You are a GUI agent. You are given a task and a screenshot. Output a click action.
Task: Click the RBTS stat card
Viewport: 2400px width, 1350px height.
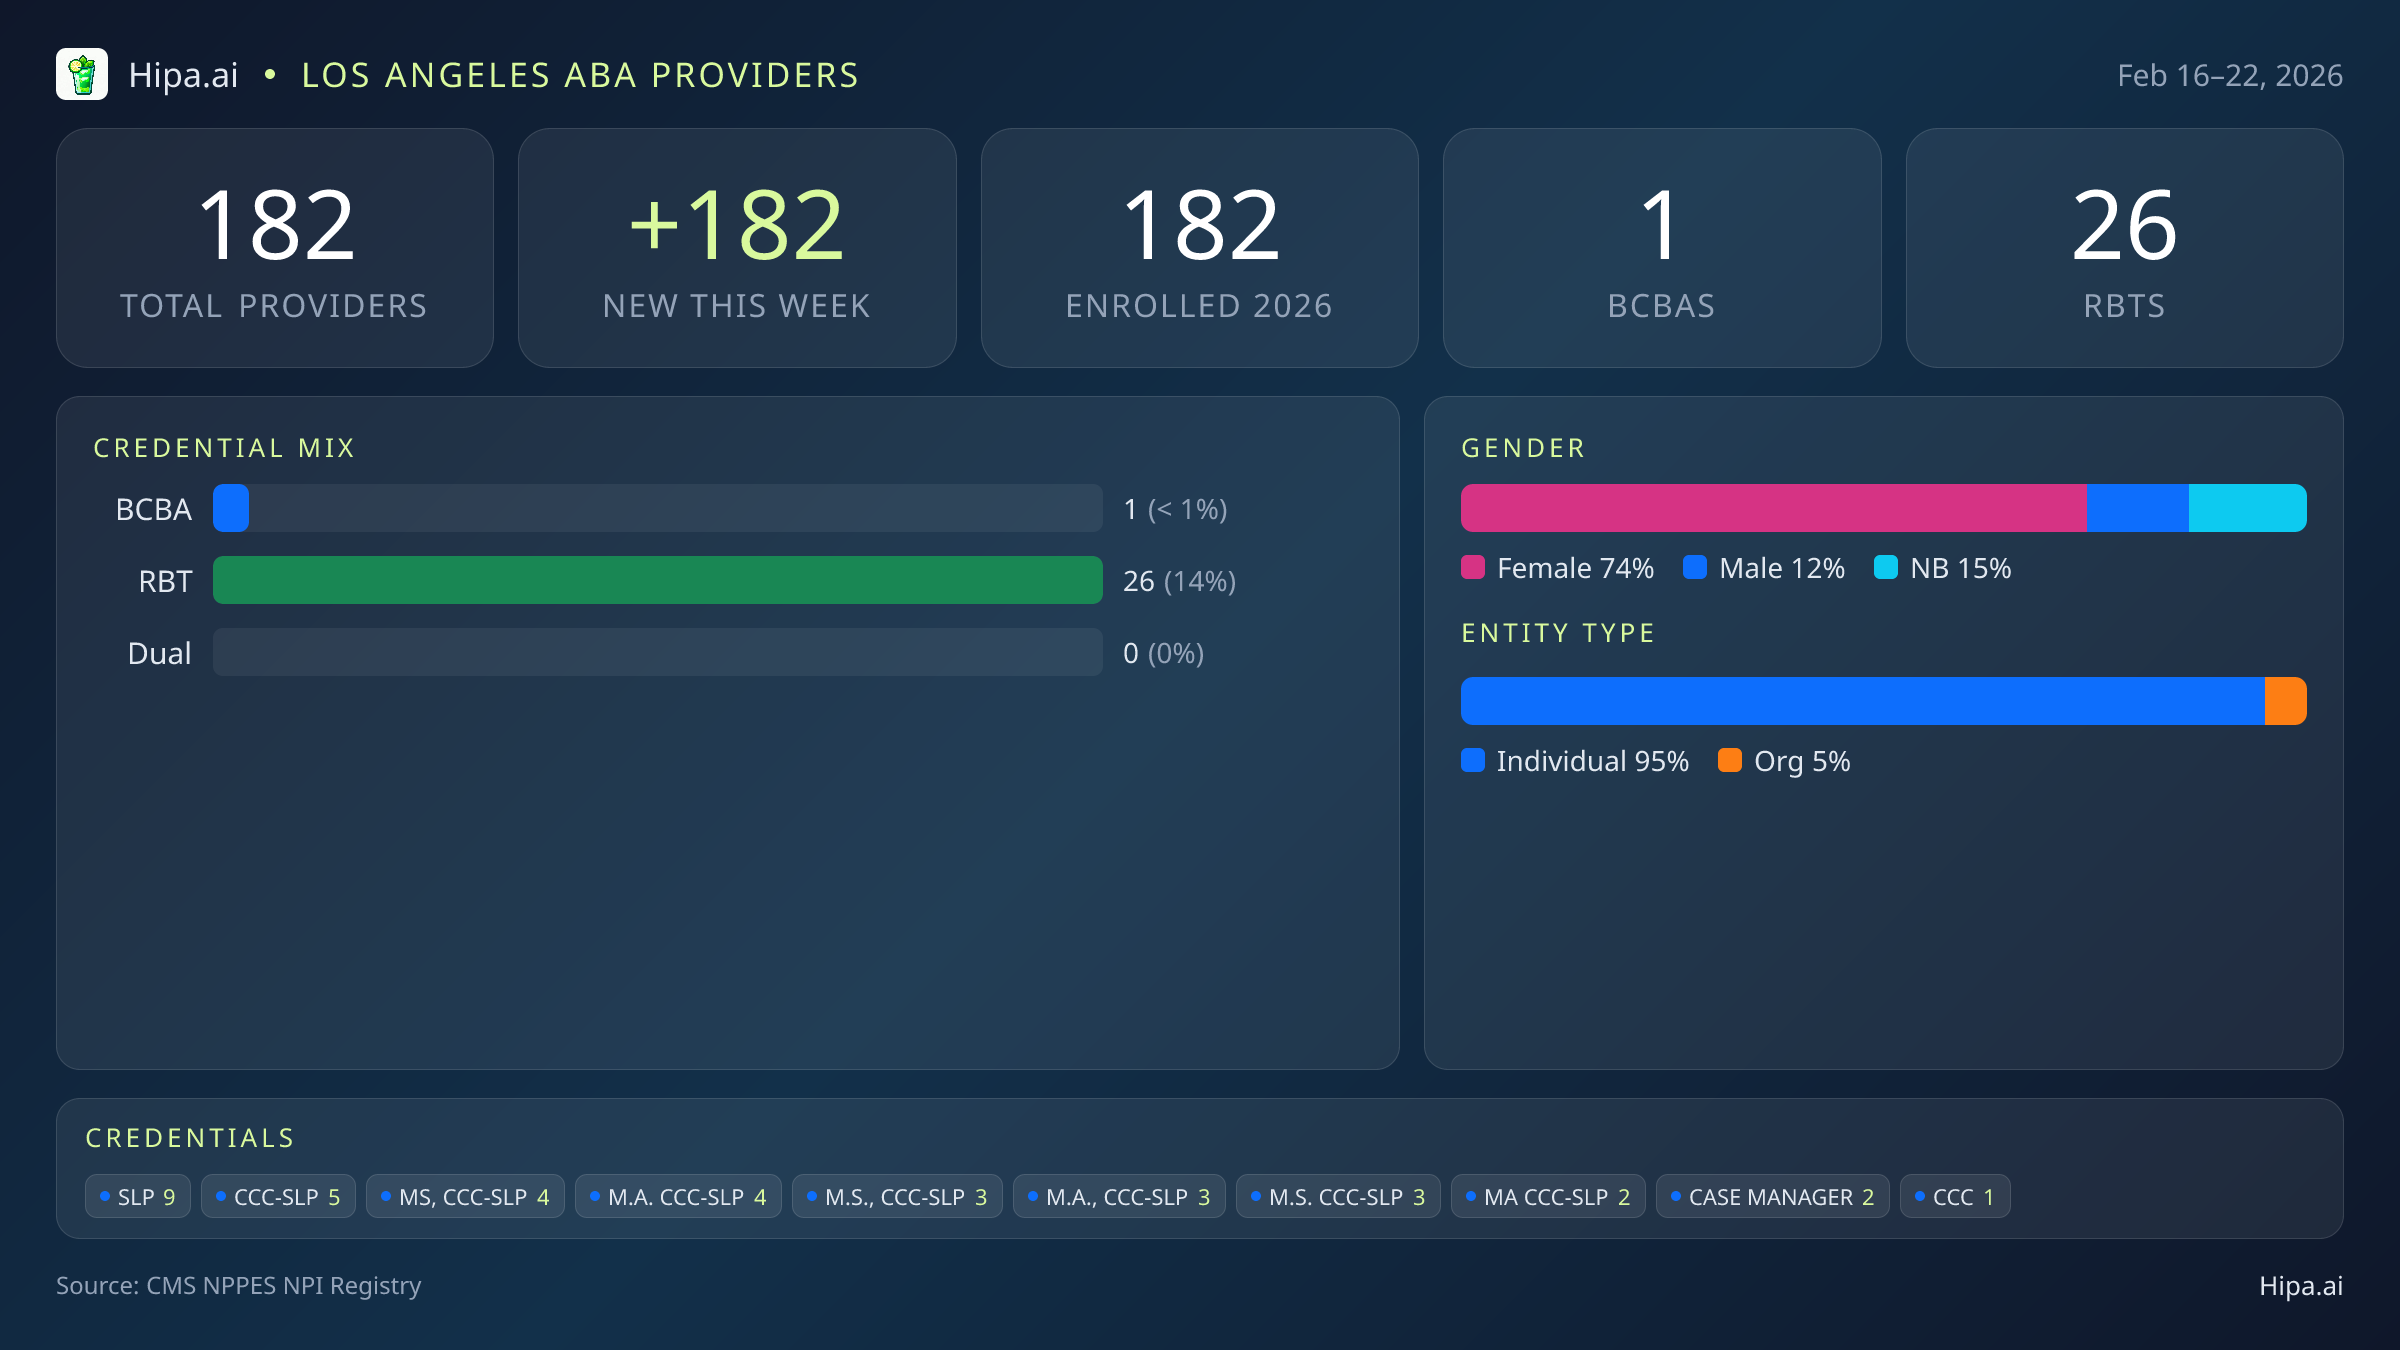[2124, 247]
